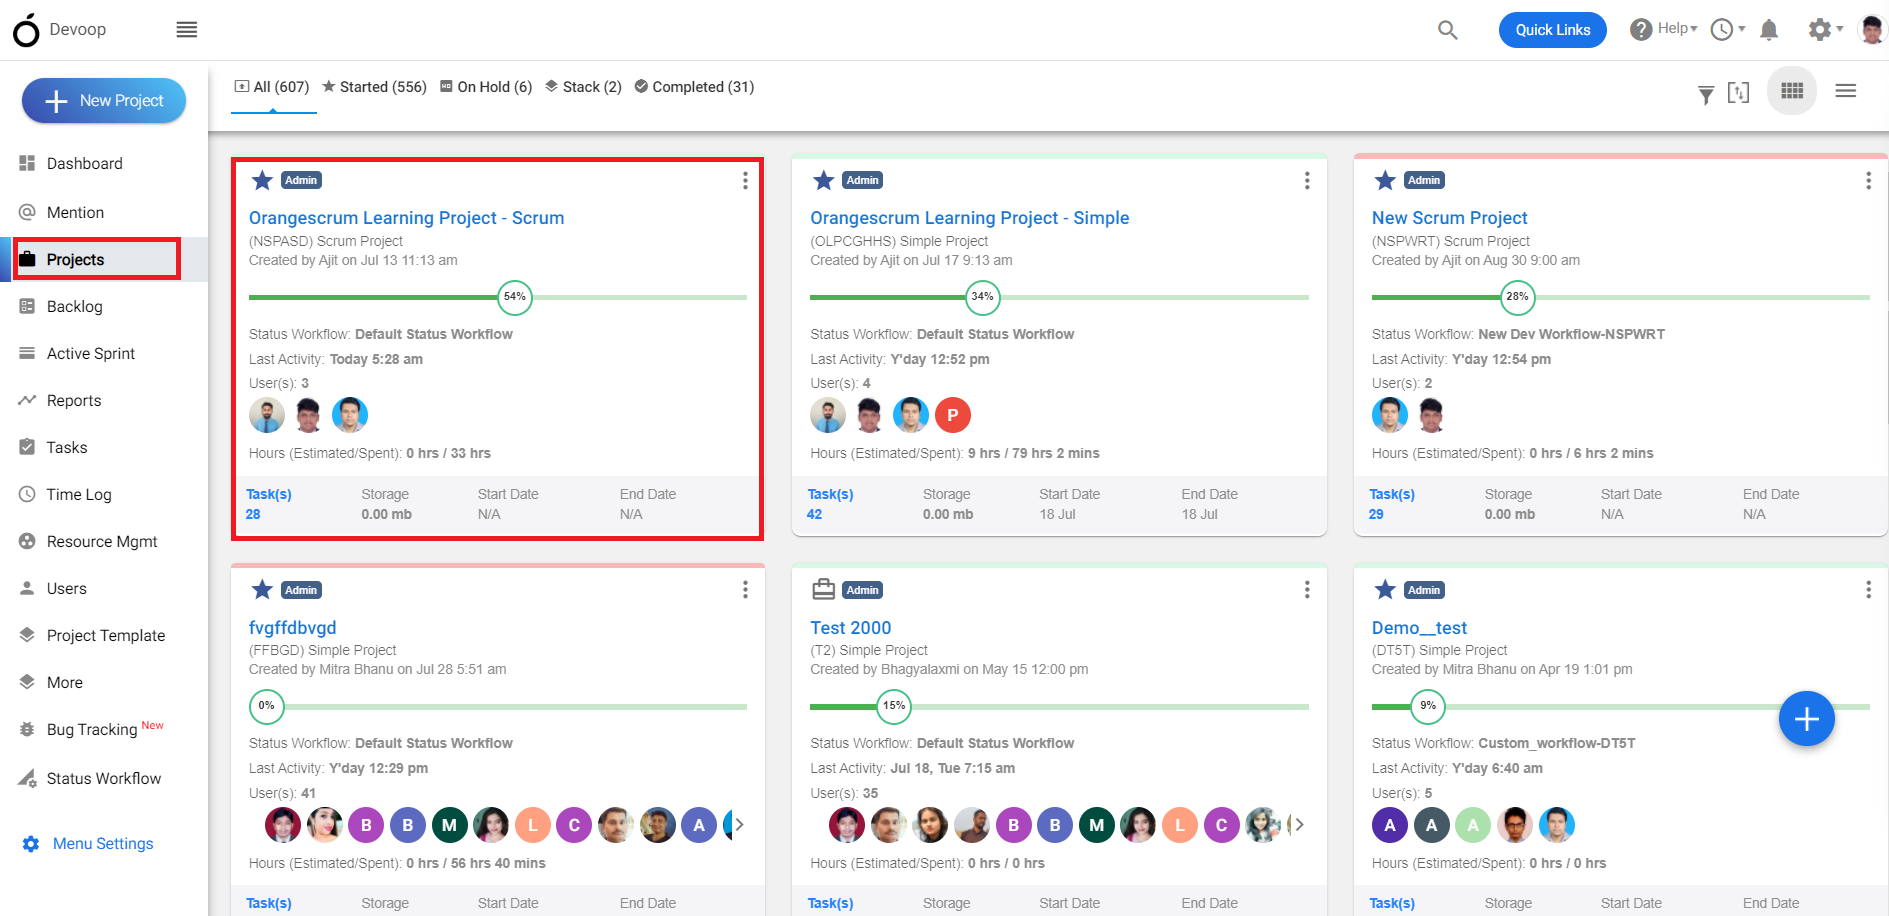Click the red P user avatar
This screenshot has width=1889, height=916.
pyautogui.click(x=953, y=415)
